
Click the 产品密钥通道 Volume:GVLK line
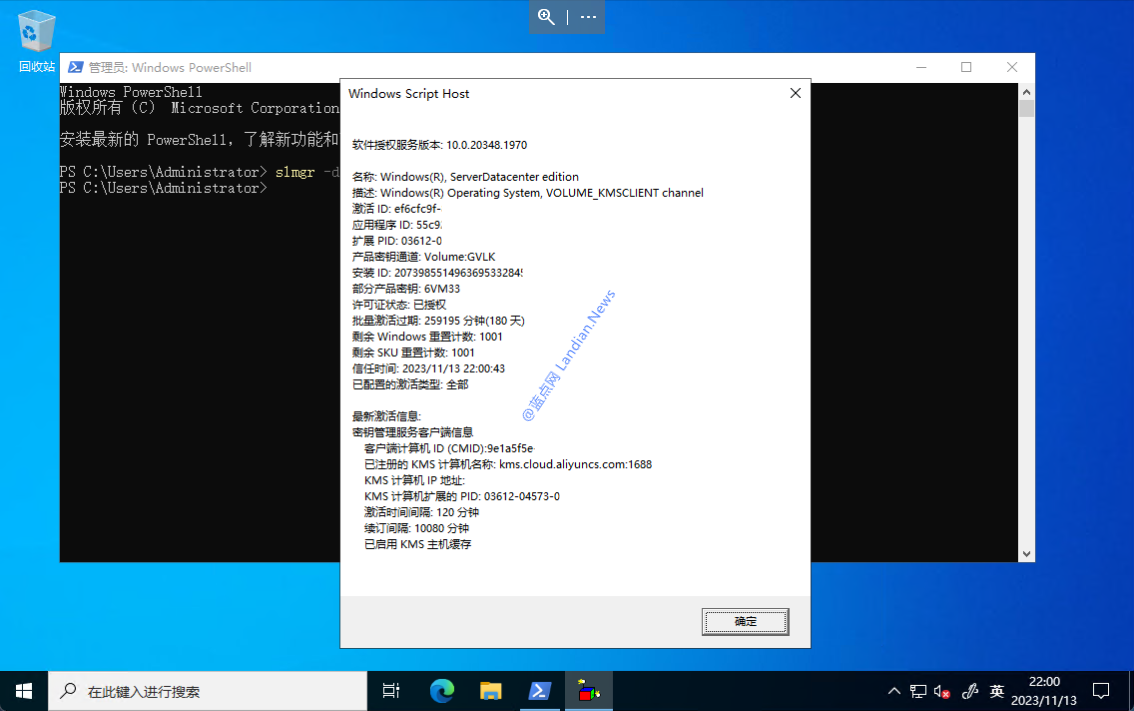pos(424,256)
